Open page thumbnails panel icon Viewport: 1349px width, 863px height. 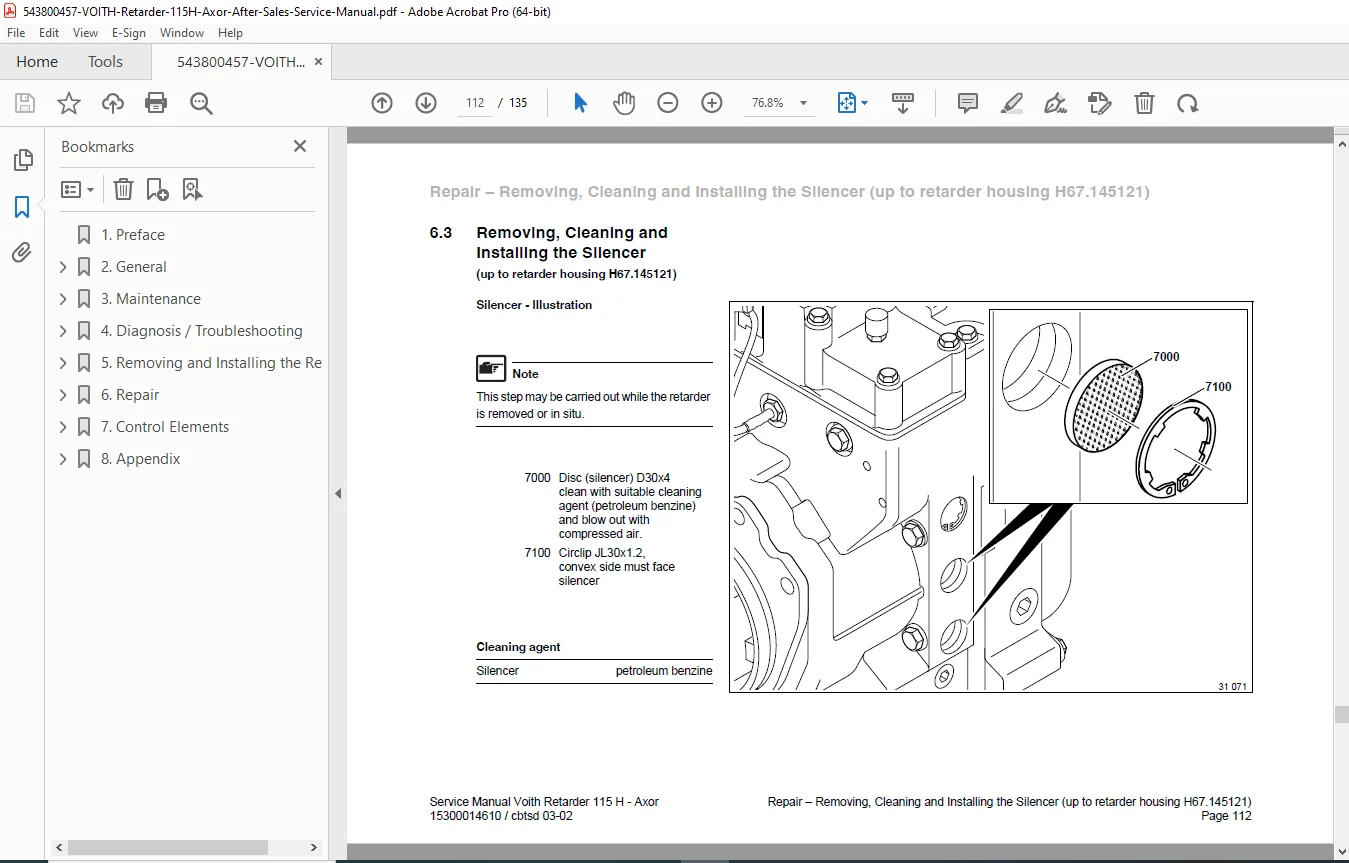pyautogui.click(x=22, y=160)
